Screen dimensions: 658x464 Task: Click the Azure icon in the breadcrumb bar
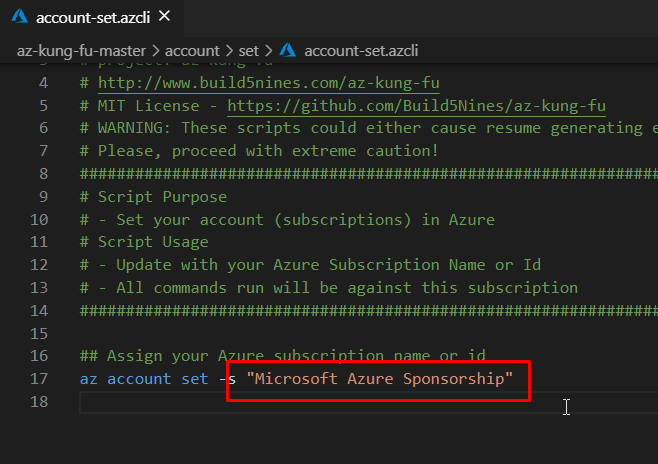(x=288, y=49)
